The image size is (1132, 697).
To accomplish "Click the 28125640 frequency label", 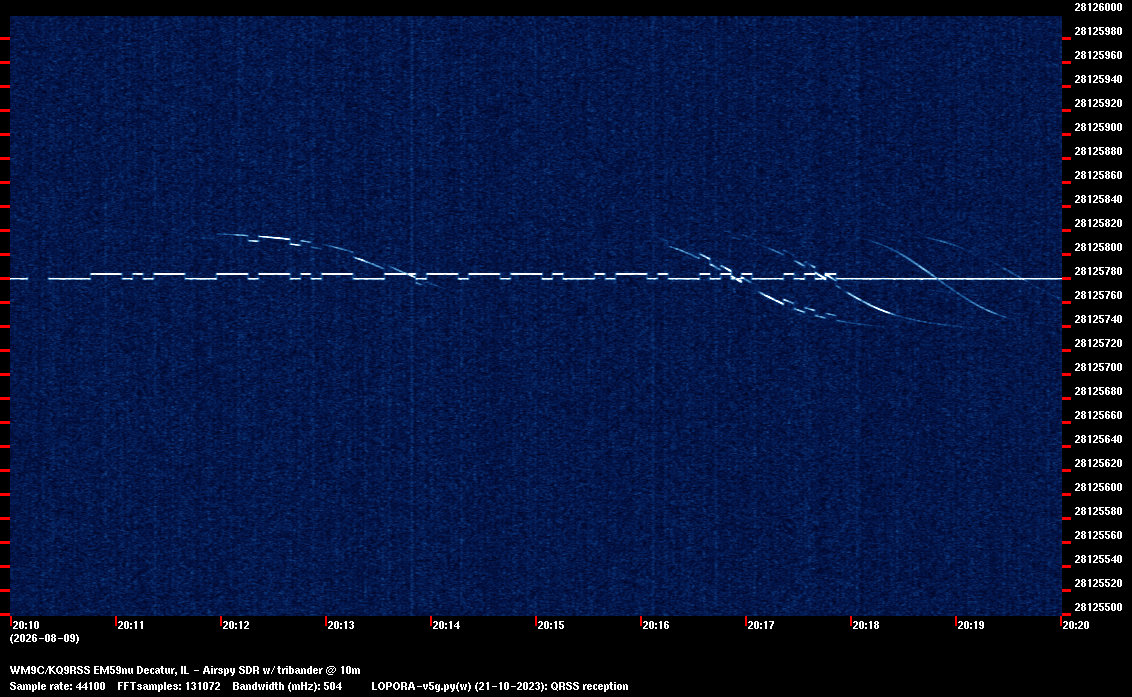I will [x=1098, y=439].
